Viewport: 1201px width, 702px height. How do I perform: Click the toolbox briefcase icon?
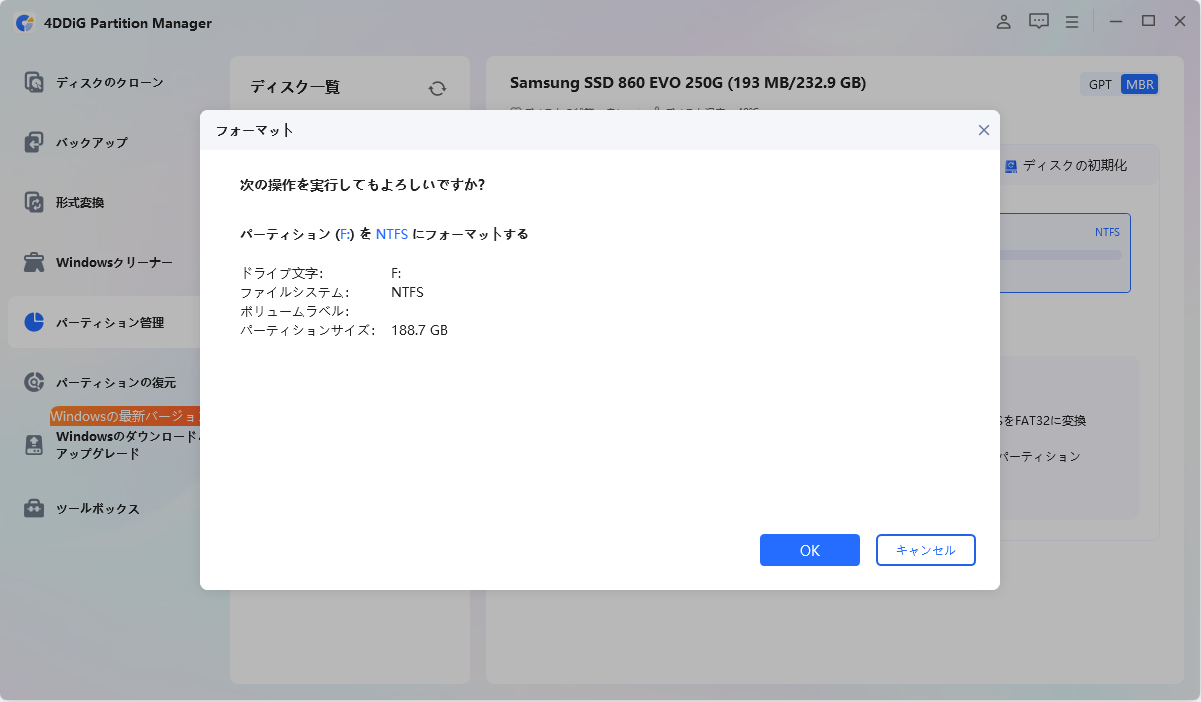(35, 508)
